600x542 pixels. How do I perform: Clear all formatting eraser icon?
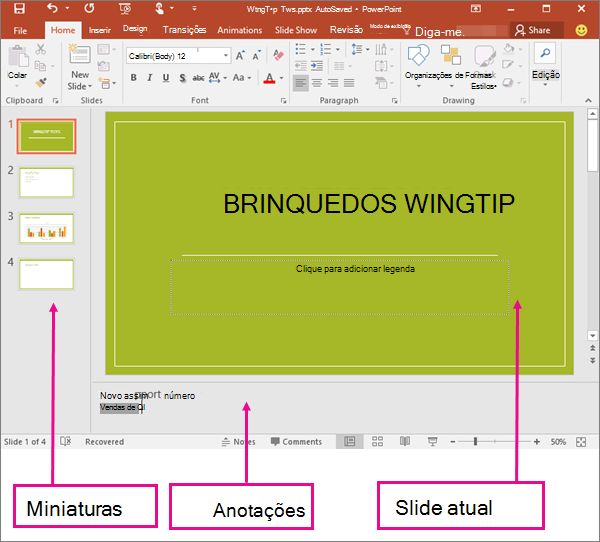pos(278,55)
